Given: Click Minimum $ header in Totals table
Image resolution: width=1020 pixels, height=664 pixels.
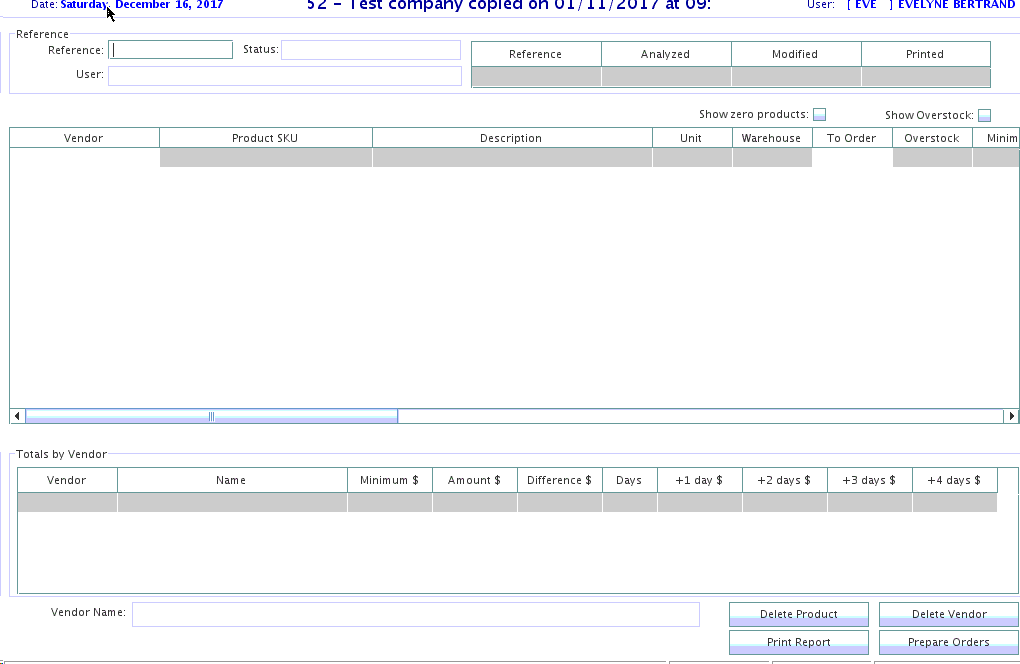Looking at the screenshot, I should coord(389,480).
